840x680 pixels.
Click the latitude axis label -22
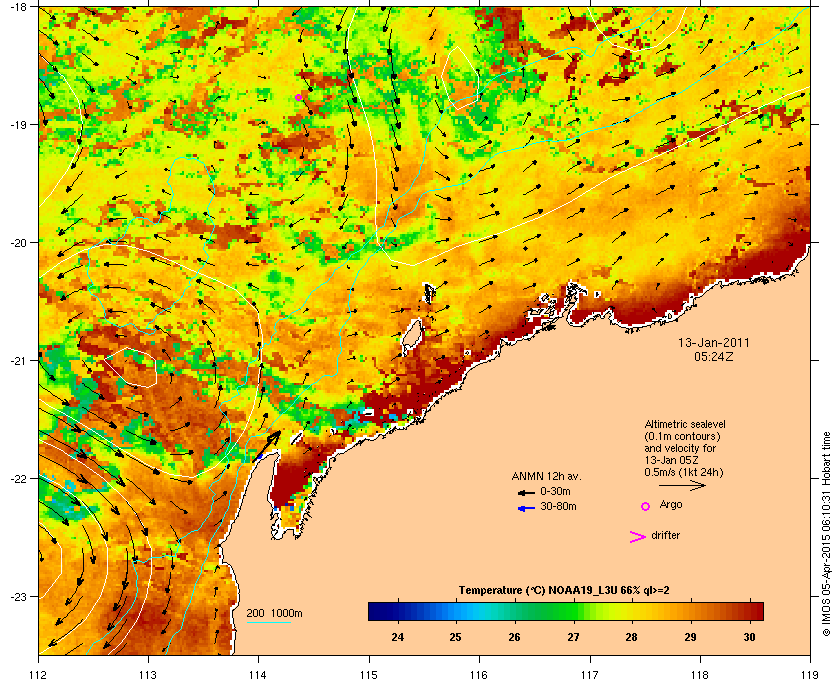[x=19, y=479]
